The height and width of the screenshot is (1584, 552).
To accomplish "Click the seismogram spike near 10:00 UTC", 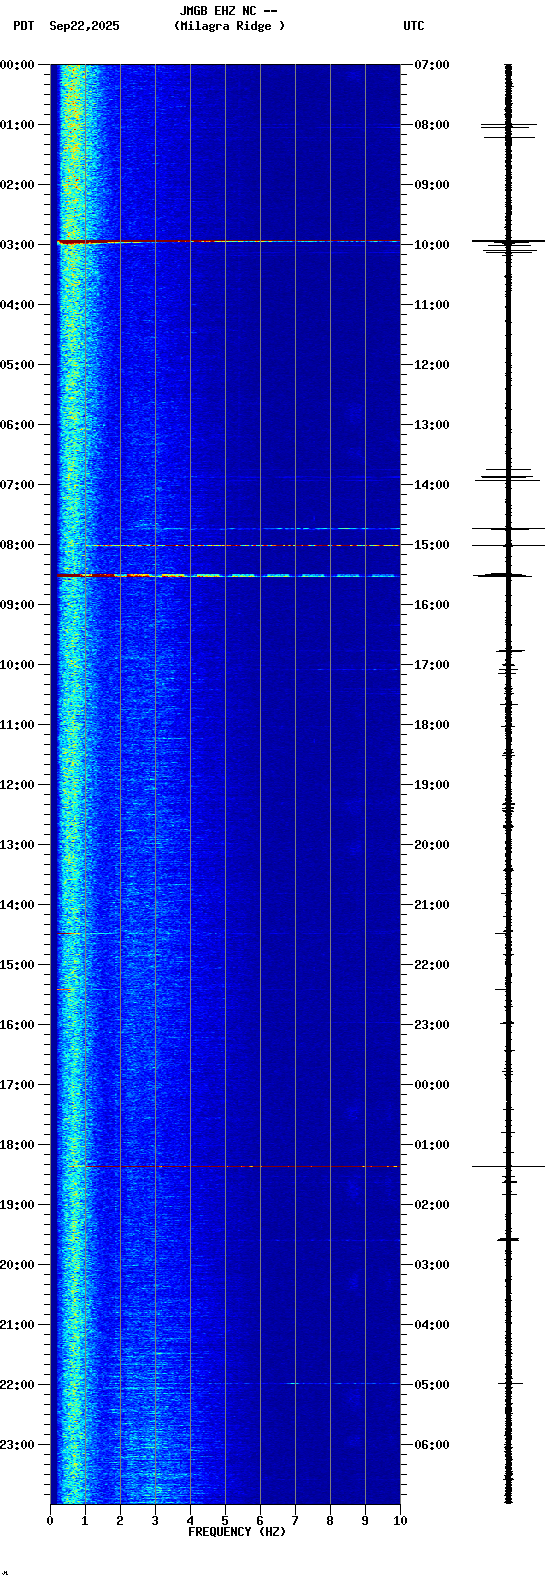I will click(508, 241).
